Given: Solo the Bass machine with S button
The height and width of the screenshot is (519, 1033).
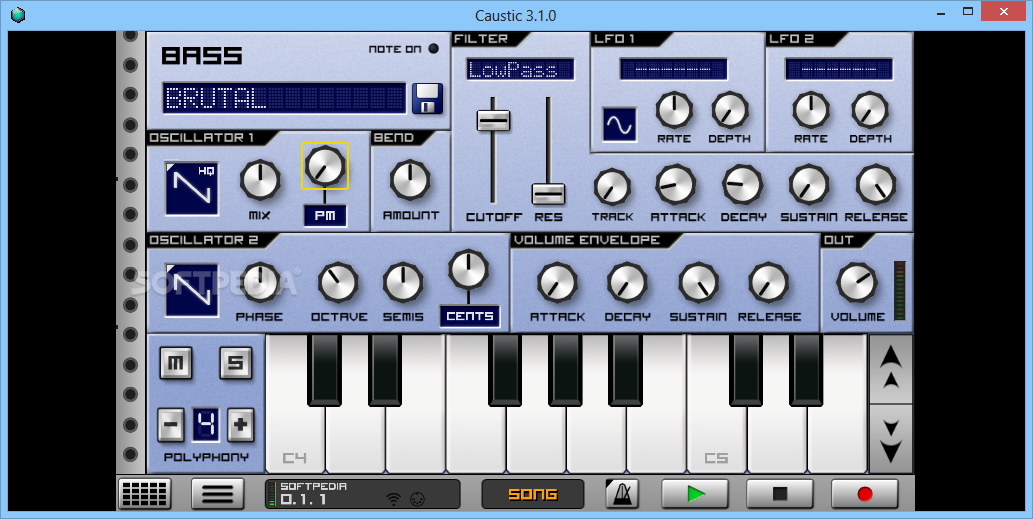Looking at the screenshot, I should (x=235, y=363).
